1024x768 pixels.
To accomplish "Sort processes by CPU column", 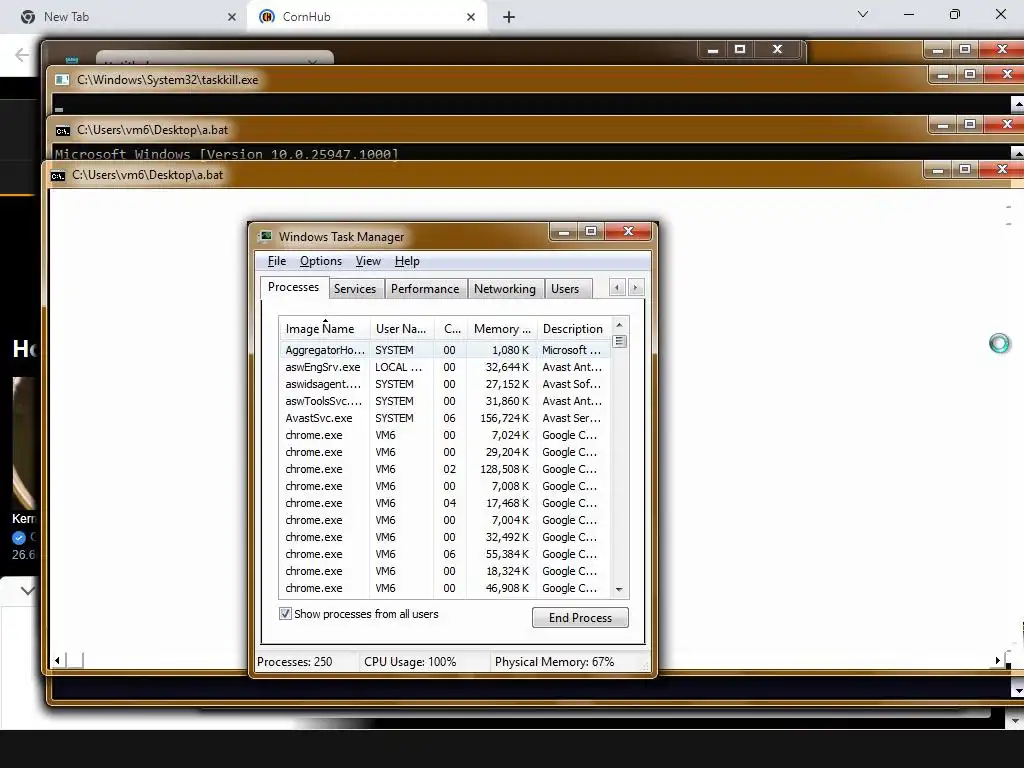I will 451,328.
